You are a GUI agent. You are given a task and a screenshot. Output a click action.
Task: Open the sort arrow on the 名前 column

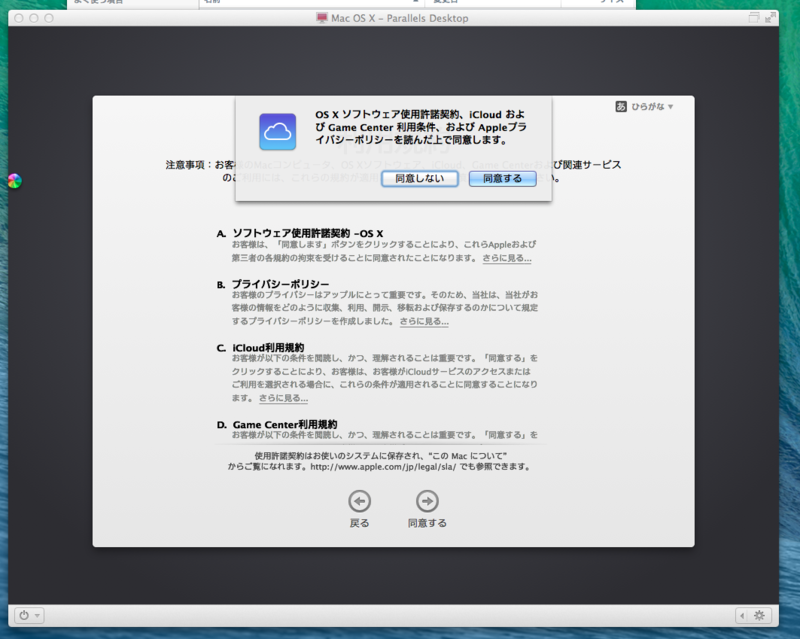point(413,3)
